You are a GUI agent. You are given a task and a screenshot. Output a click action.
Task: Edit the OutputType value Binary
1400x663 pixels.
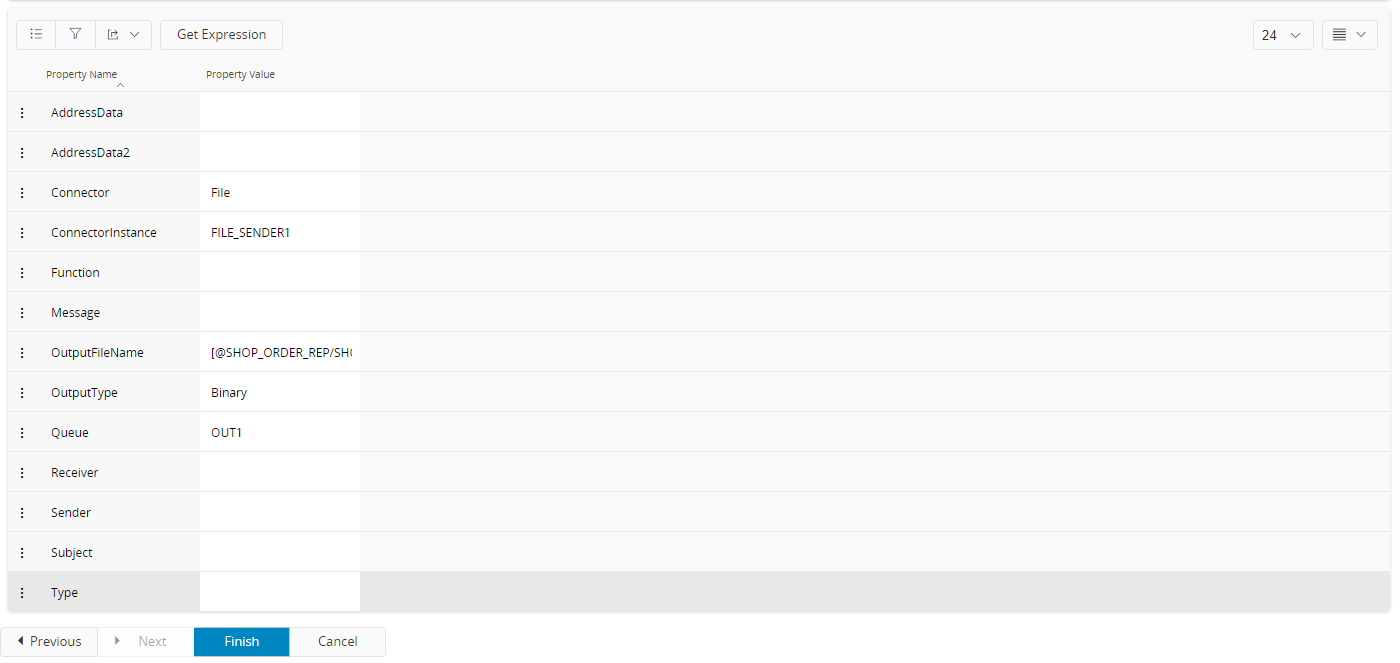(x=280, y=393)
